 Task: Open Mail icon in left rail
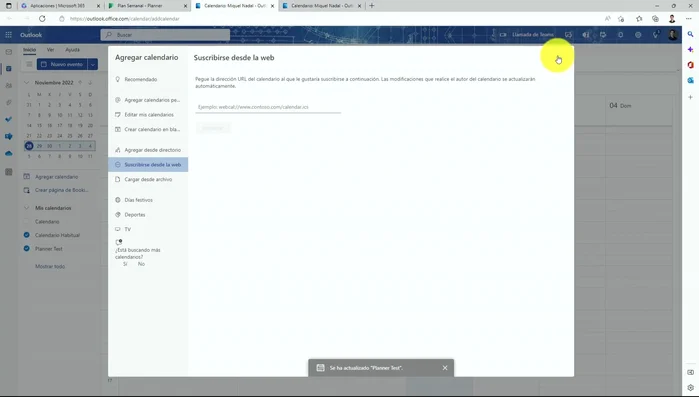click(8, 52)
